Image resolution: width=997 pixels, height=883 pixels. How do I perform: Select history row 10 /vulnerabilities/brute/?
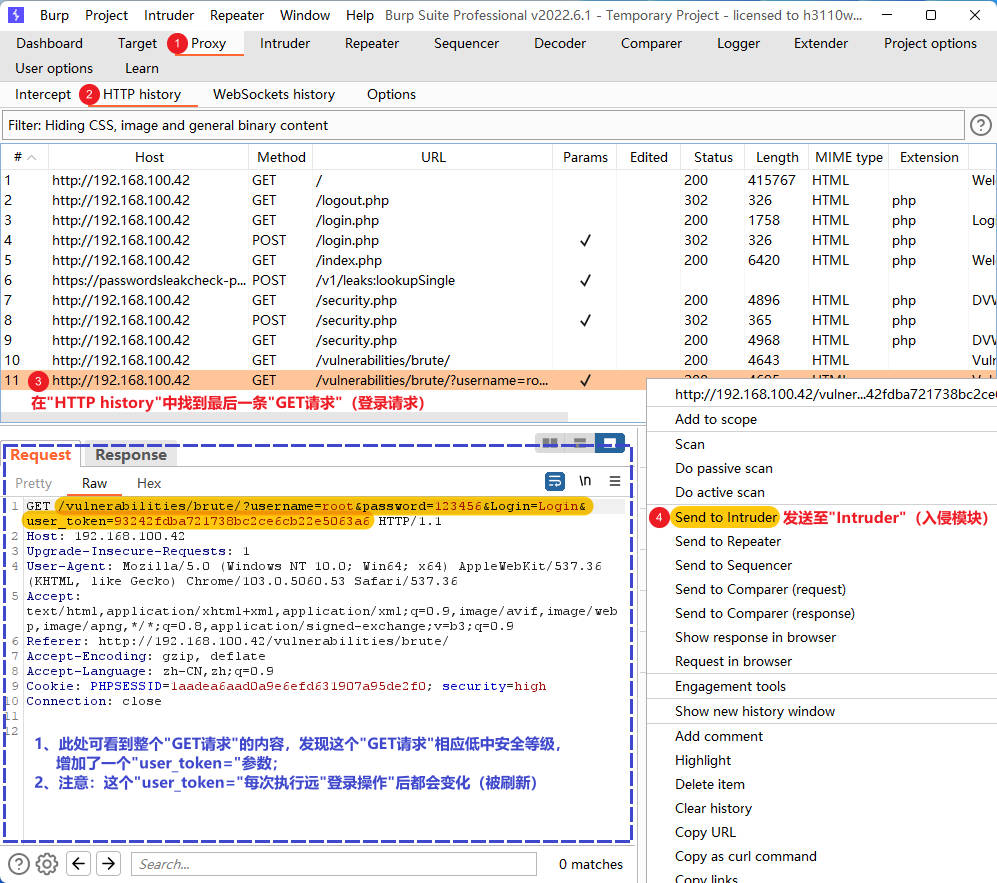[x=498, y=360]
